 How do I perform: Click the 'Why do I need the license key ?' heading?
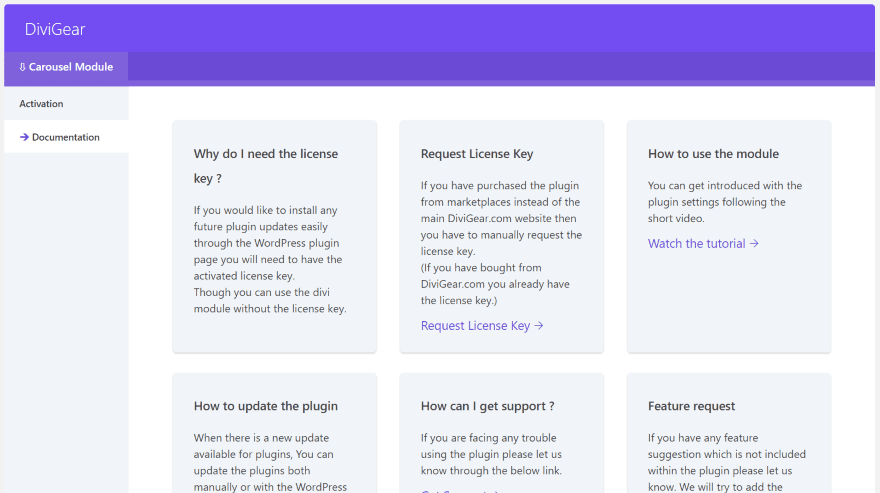(x=266, y=166)
